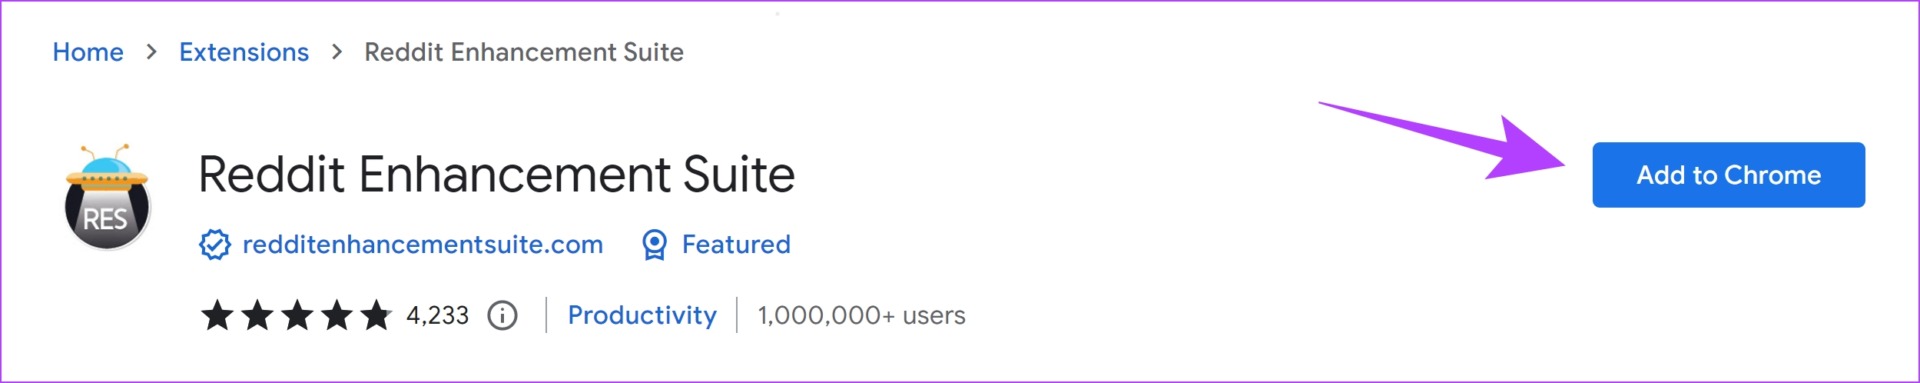
Task: Click the 4,233 ratings count
Action: [437, 316]
